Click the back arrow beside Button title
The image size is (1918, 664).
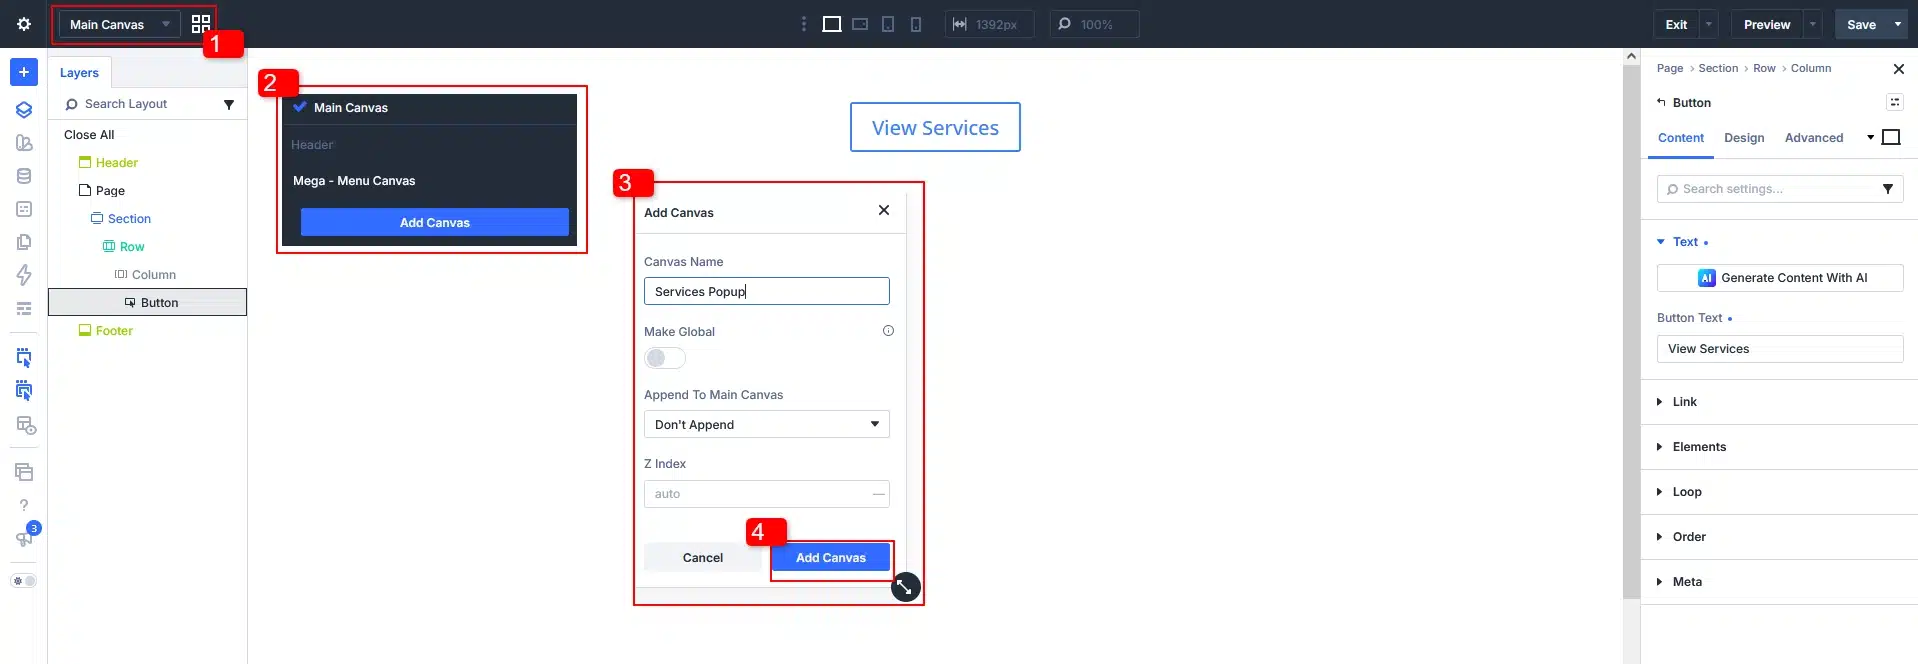(1662, 102)
